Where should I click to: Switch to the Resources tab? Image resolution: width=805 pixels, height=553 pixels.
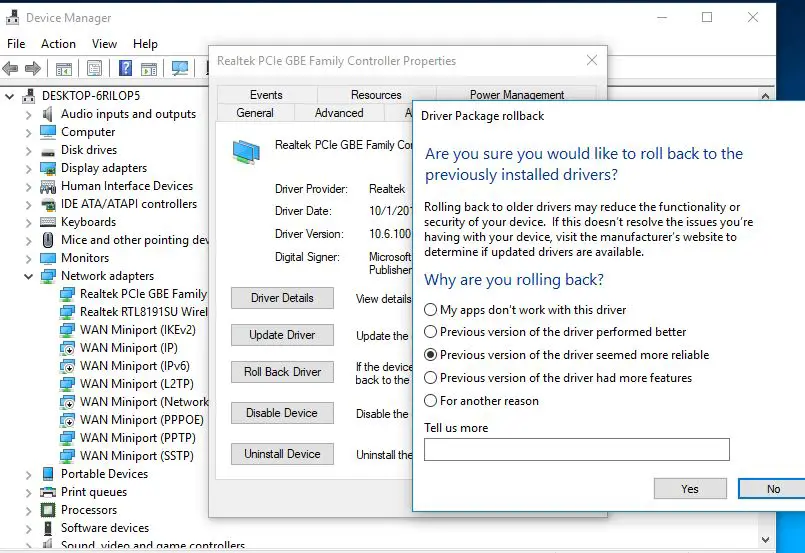pos(376,95)
